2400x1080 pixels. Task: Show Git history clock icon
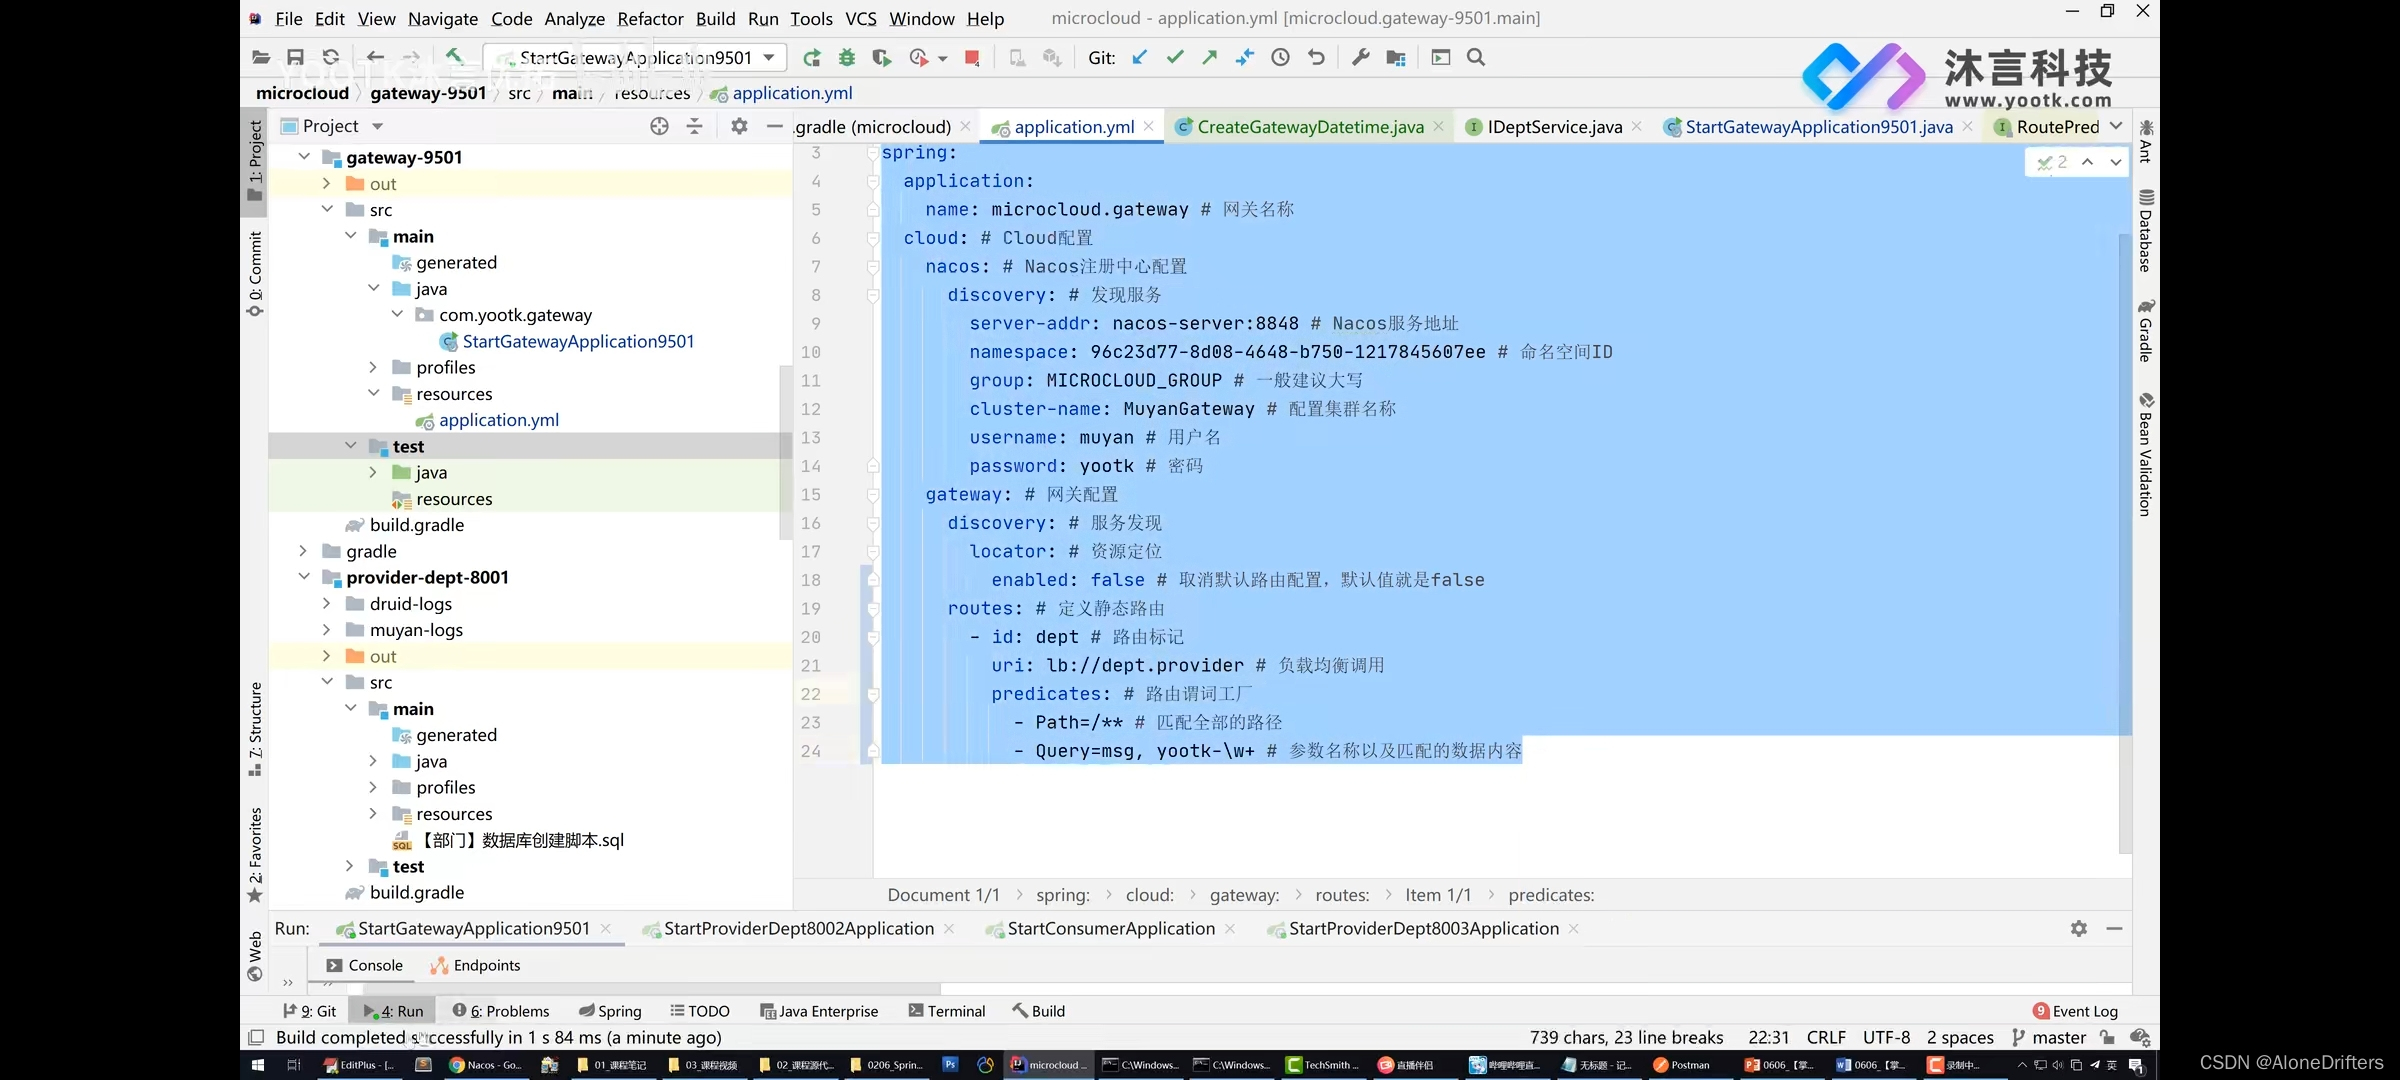pos(1281,58)
